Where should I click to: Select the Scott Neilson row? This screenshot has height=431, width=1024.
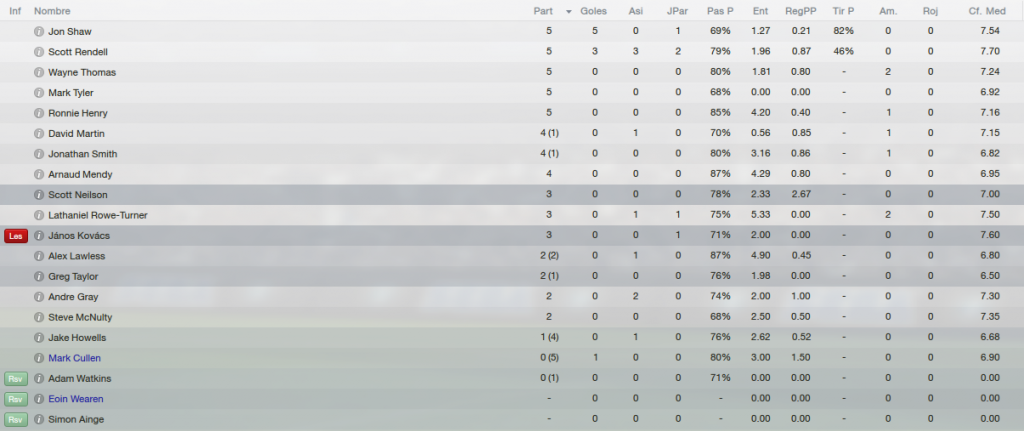point(512,195)
